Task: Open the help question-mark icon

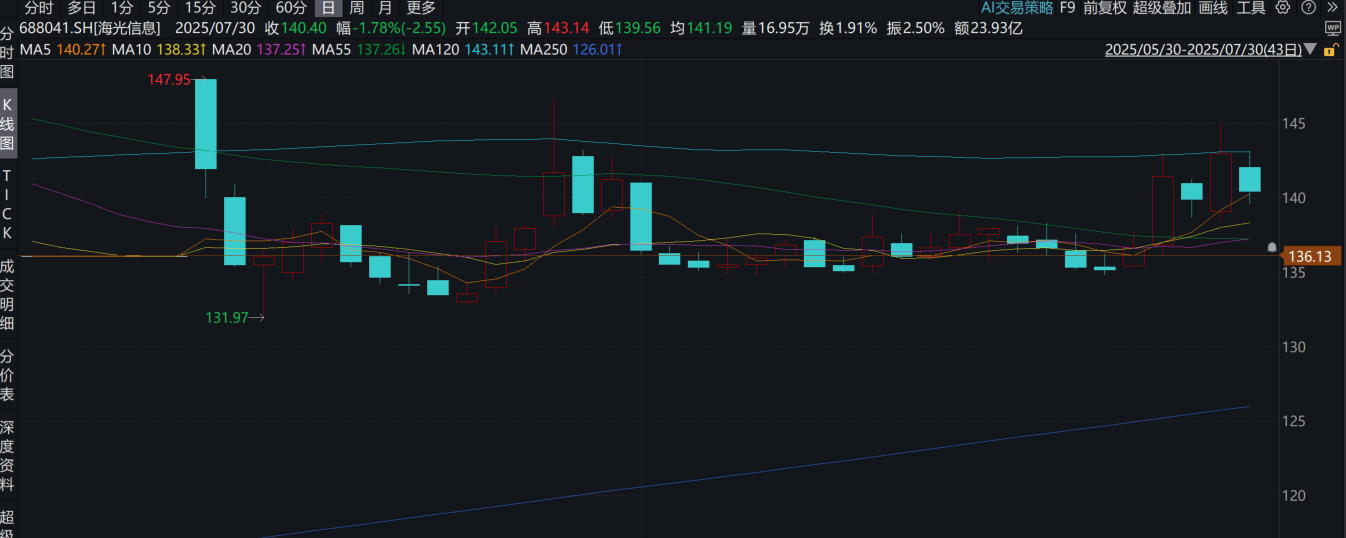Action: (x=1306, y=8)
